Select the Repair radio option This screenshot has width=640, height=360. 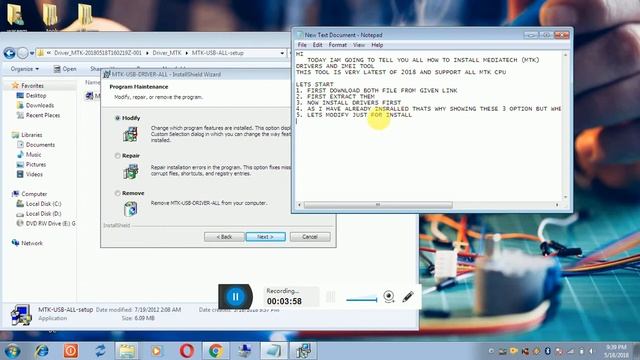point(118,156)
